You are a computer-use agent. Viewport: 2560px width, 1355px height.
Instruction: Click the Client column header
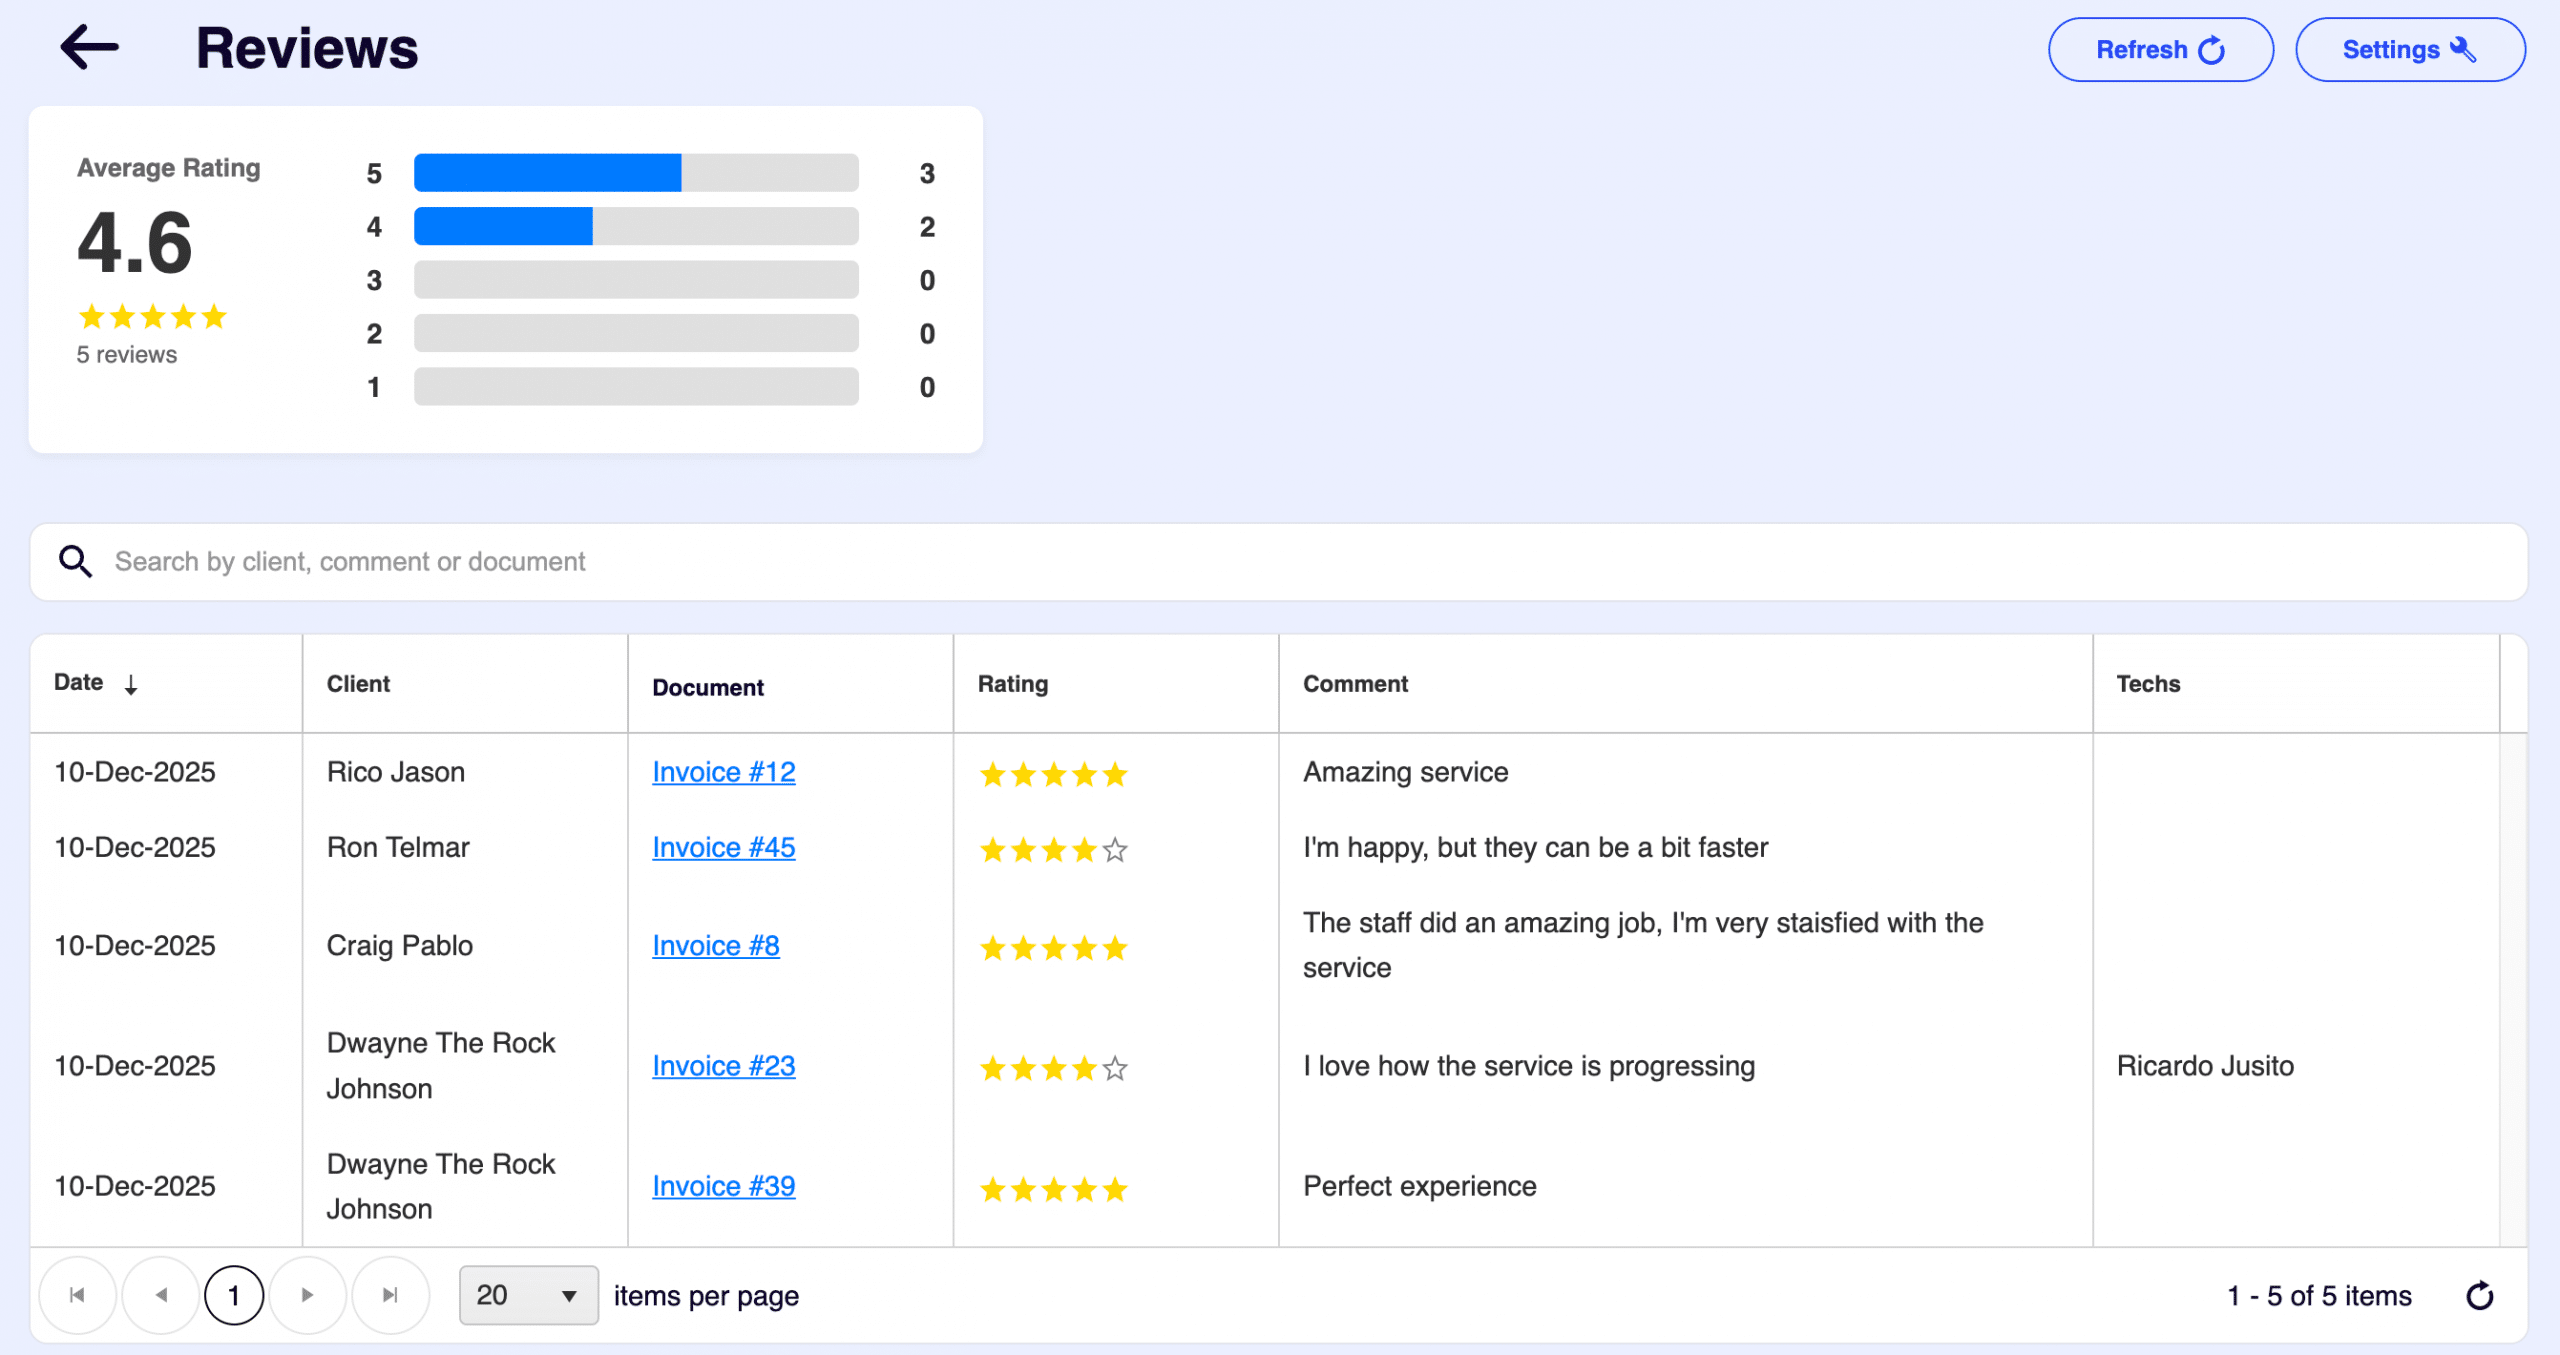(x=358, y=684)
